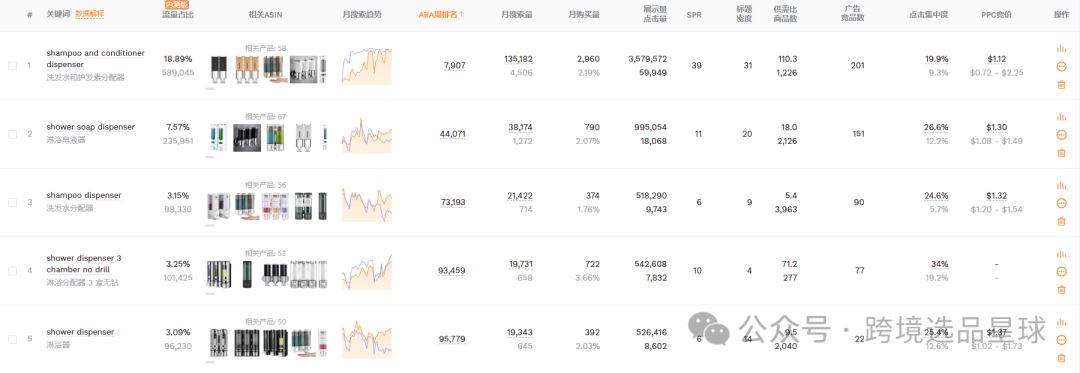Image resolution: width=1080 pixels, height=373 pixels.
Task: Delete the shampoo and conditioner dispenser keyword
Action: (1061, 85)
